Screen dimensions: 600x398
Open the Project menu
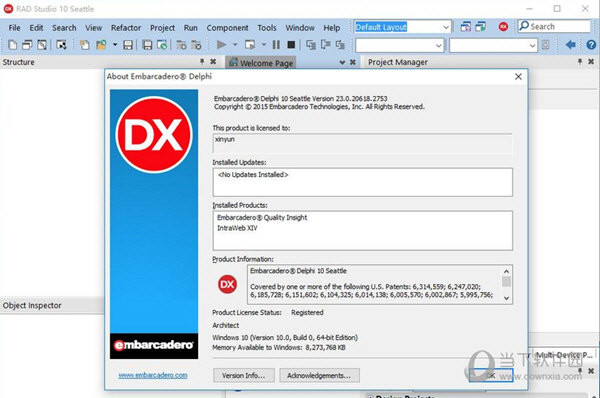(x=162, y=28)
